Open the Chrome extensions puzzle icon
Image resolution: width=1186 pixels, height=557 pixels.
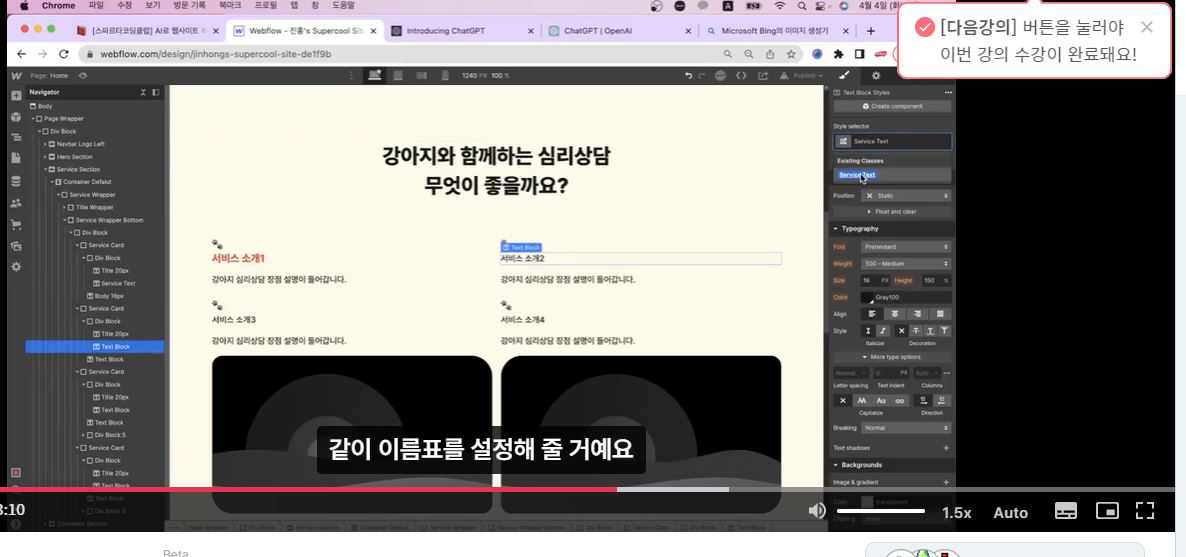coord(838,54)
